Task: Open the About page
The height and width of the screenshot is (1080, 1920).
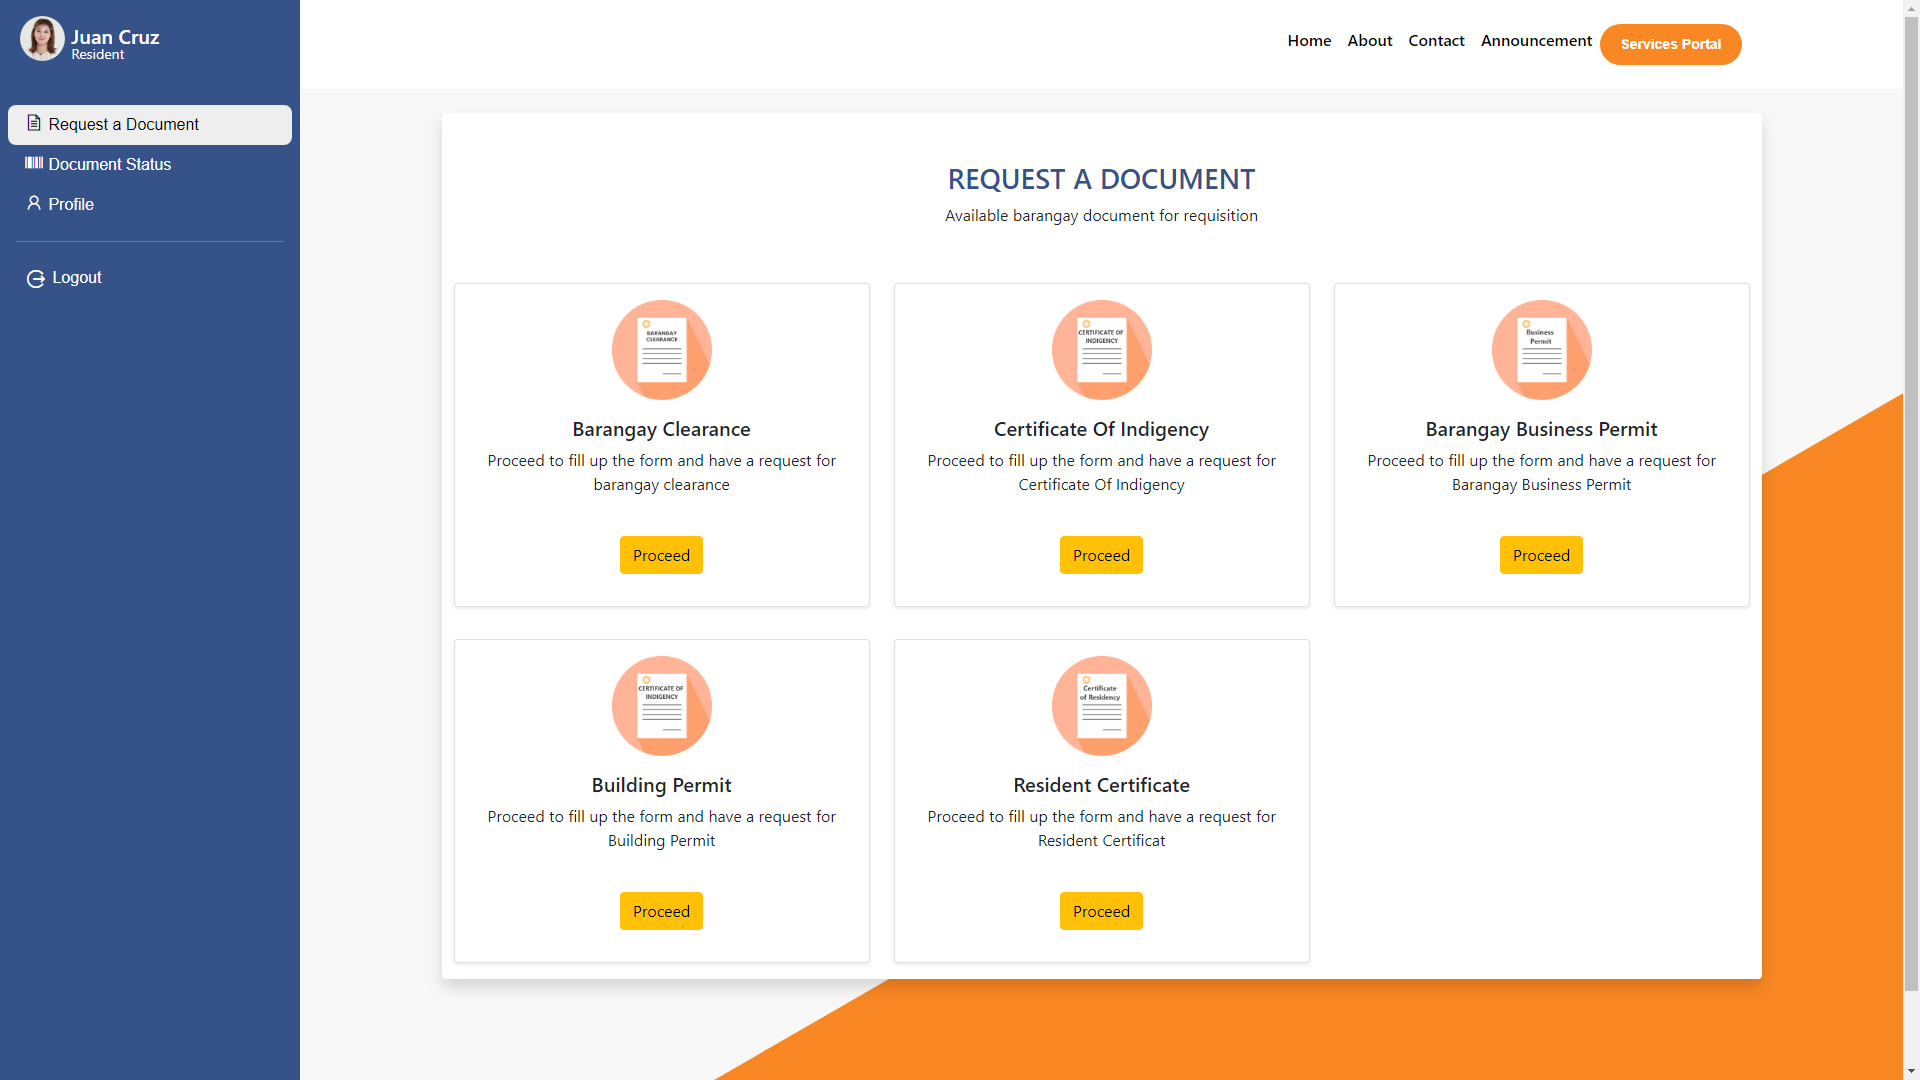Action: pyautogui.click(x=1369, y=40)
